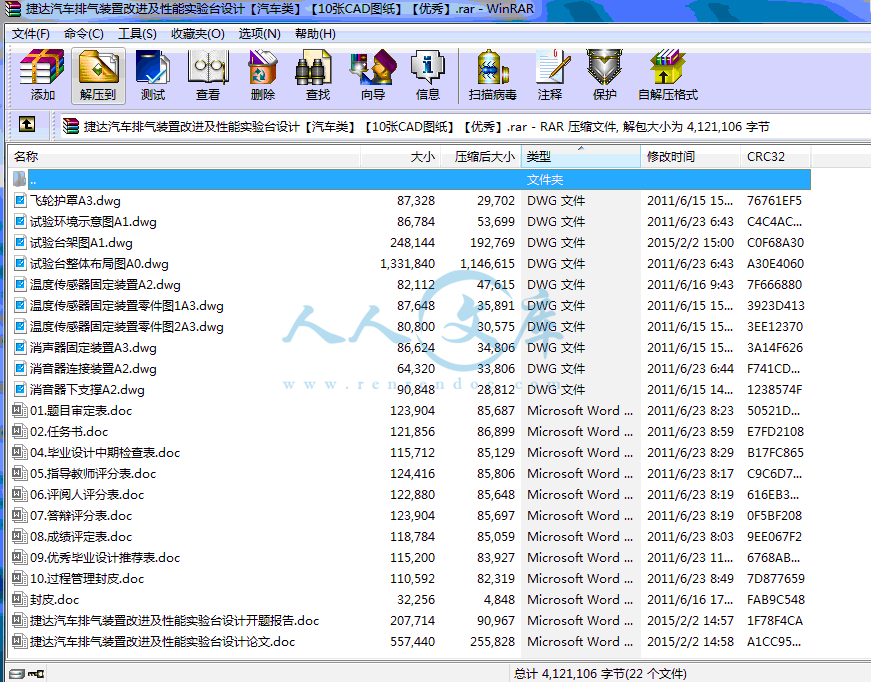The width and height of the screenshot is (871, 682).
Task: Select file 08.成绩评定表.doc
Action: point(81,536)
